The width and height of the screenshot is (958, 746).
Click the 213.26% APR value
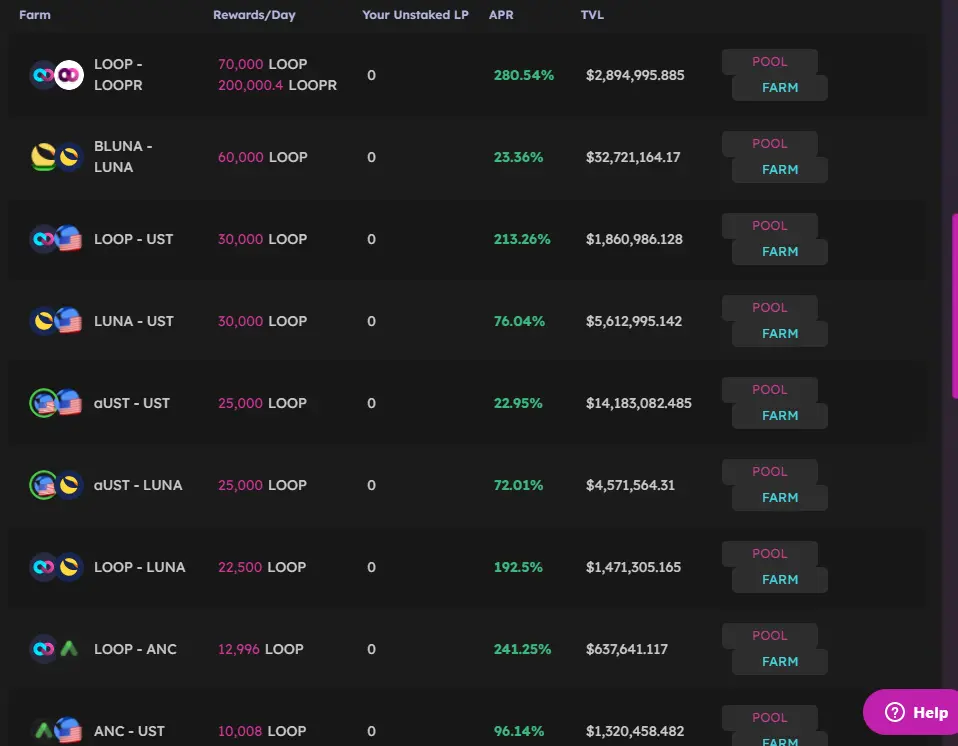point(522,239)
